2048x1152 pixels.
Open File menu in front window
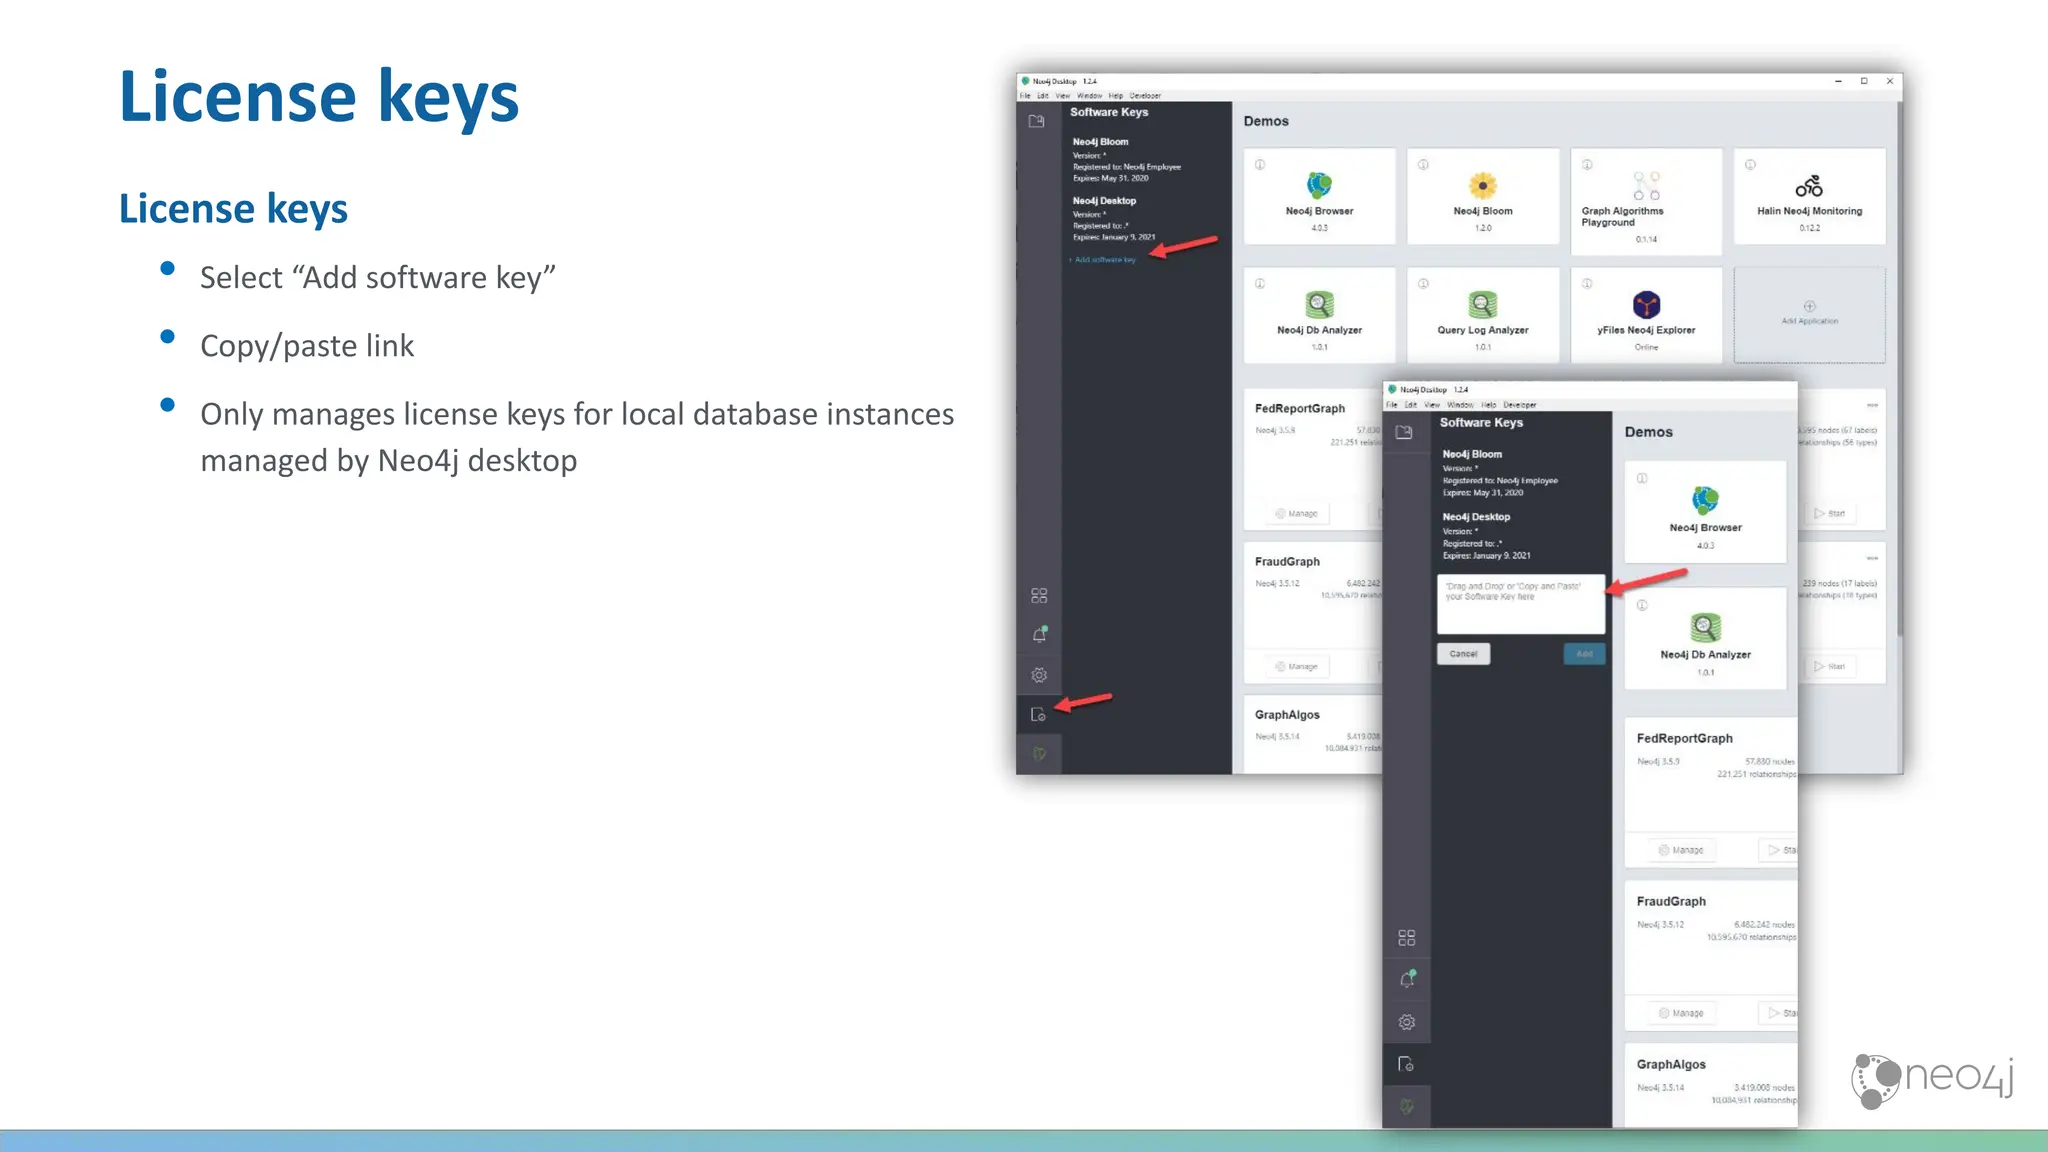click(1392, 405)
